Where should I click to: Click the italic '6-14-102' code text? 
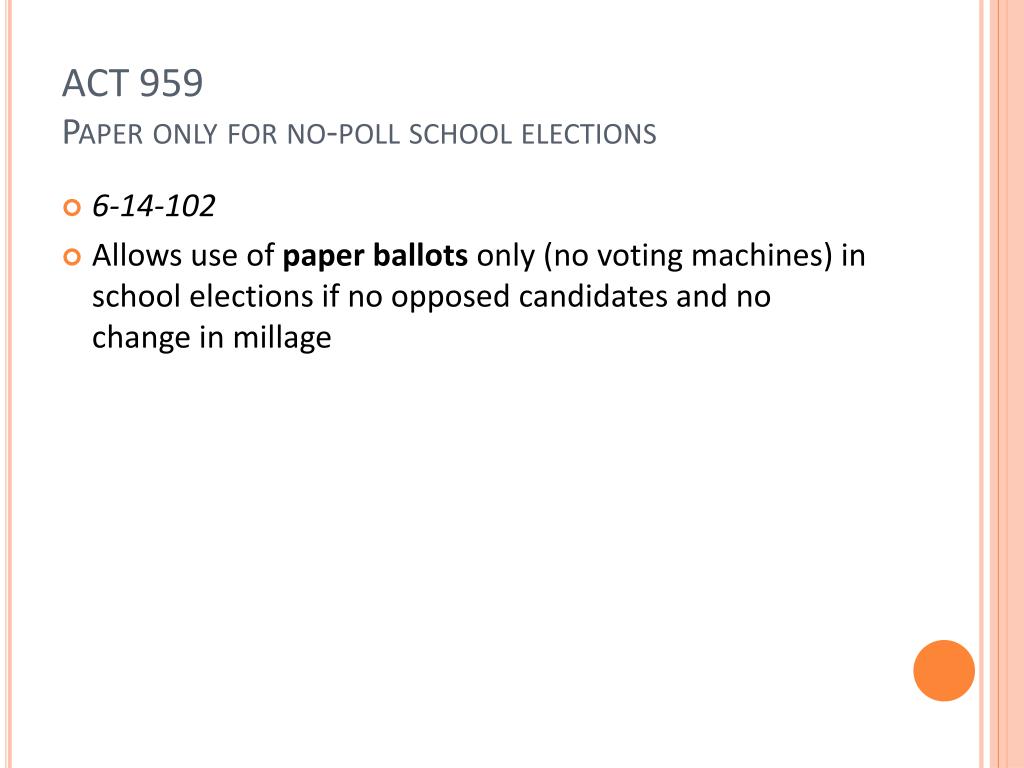pyautogui.click(x=153, y=206)
